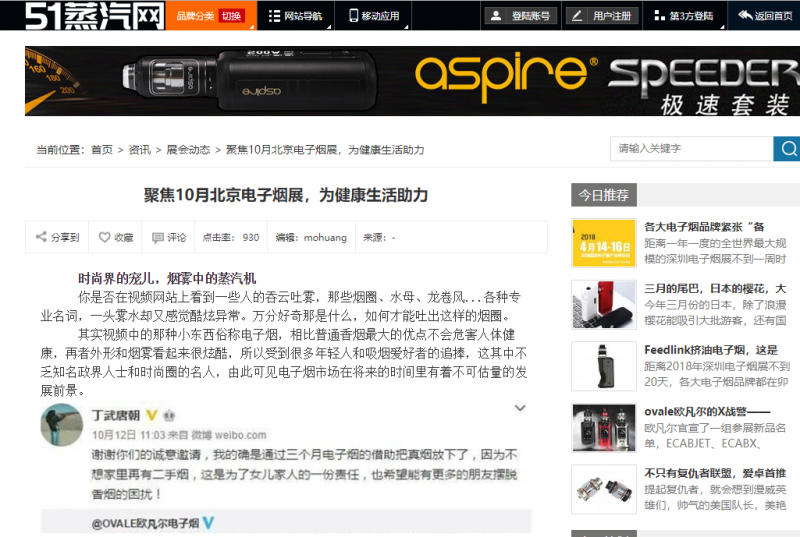Open the vape devices thumbnail beside 三月的尾巴
This screenshot has width=800, height=537.
604,304
